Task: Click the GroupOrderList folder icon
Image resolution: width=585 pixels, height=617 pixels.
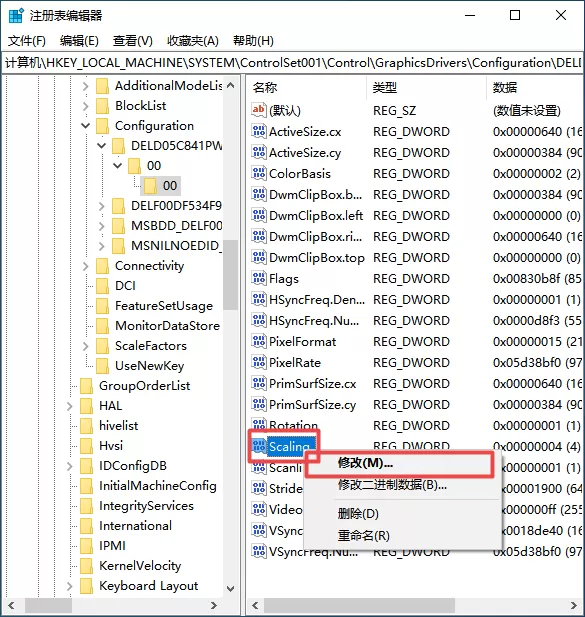Action: coord(86,386)
